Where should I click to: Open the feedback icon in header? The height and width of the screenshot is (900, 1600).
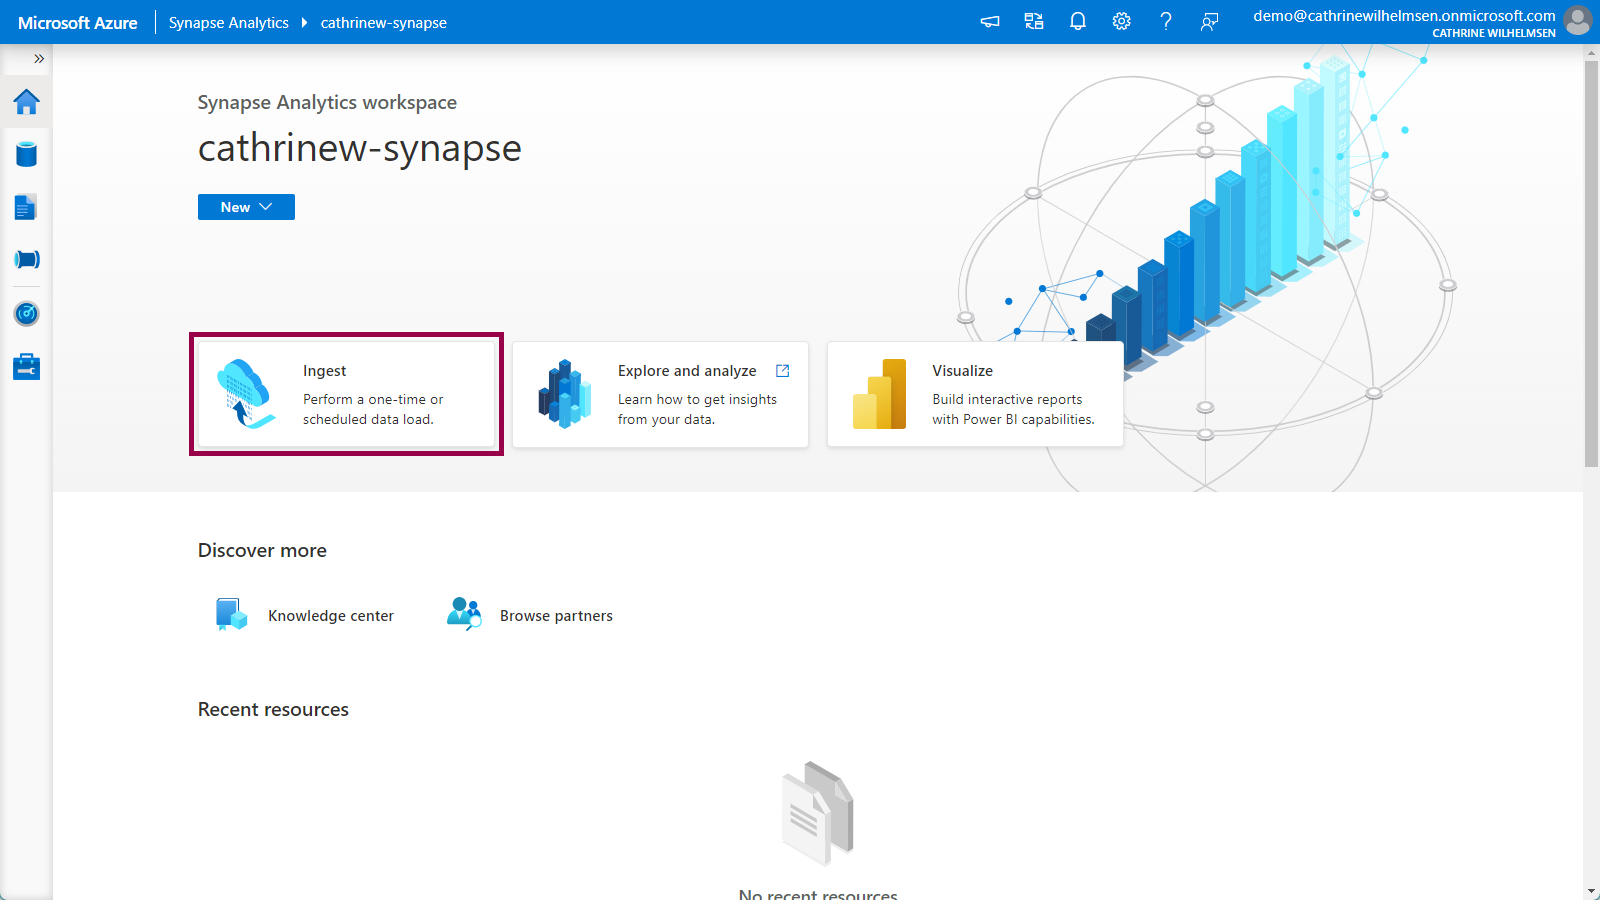click(x=1210, y=22)
